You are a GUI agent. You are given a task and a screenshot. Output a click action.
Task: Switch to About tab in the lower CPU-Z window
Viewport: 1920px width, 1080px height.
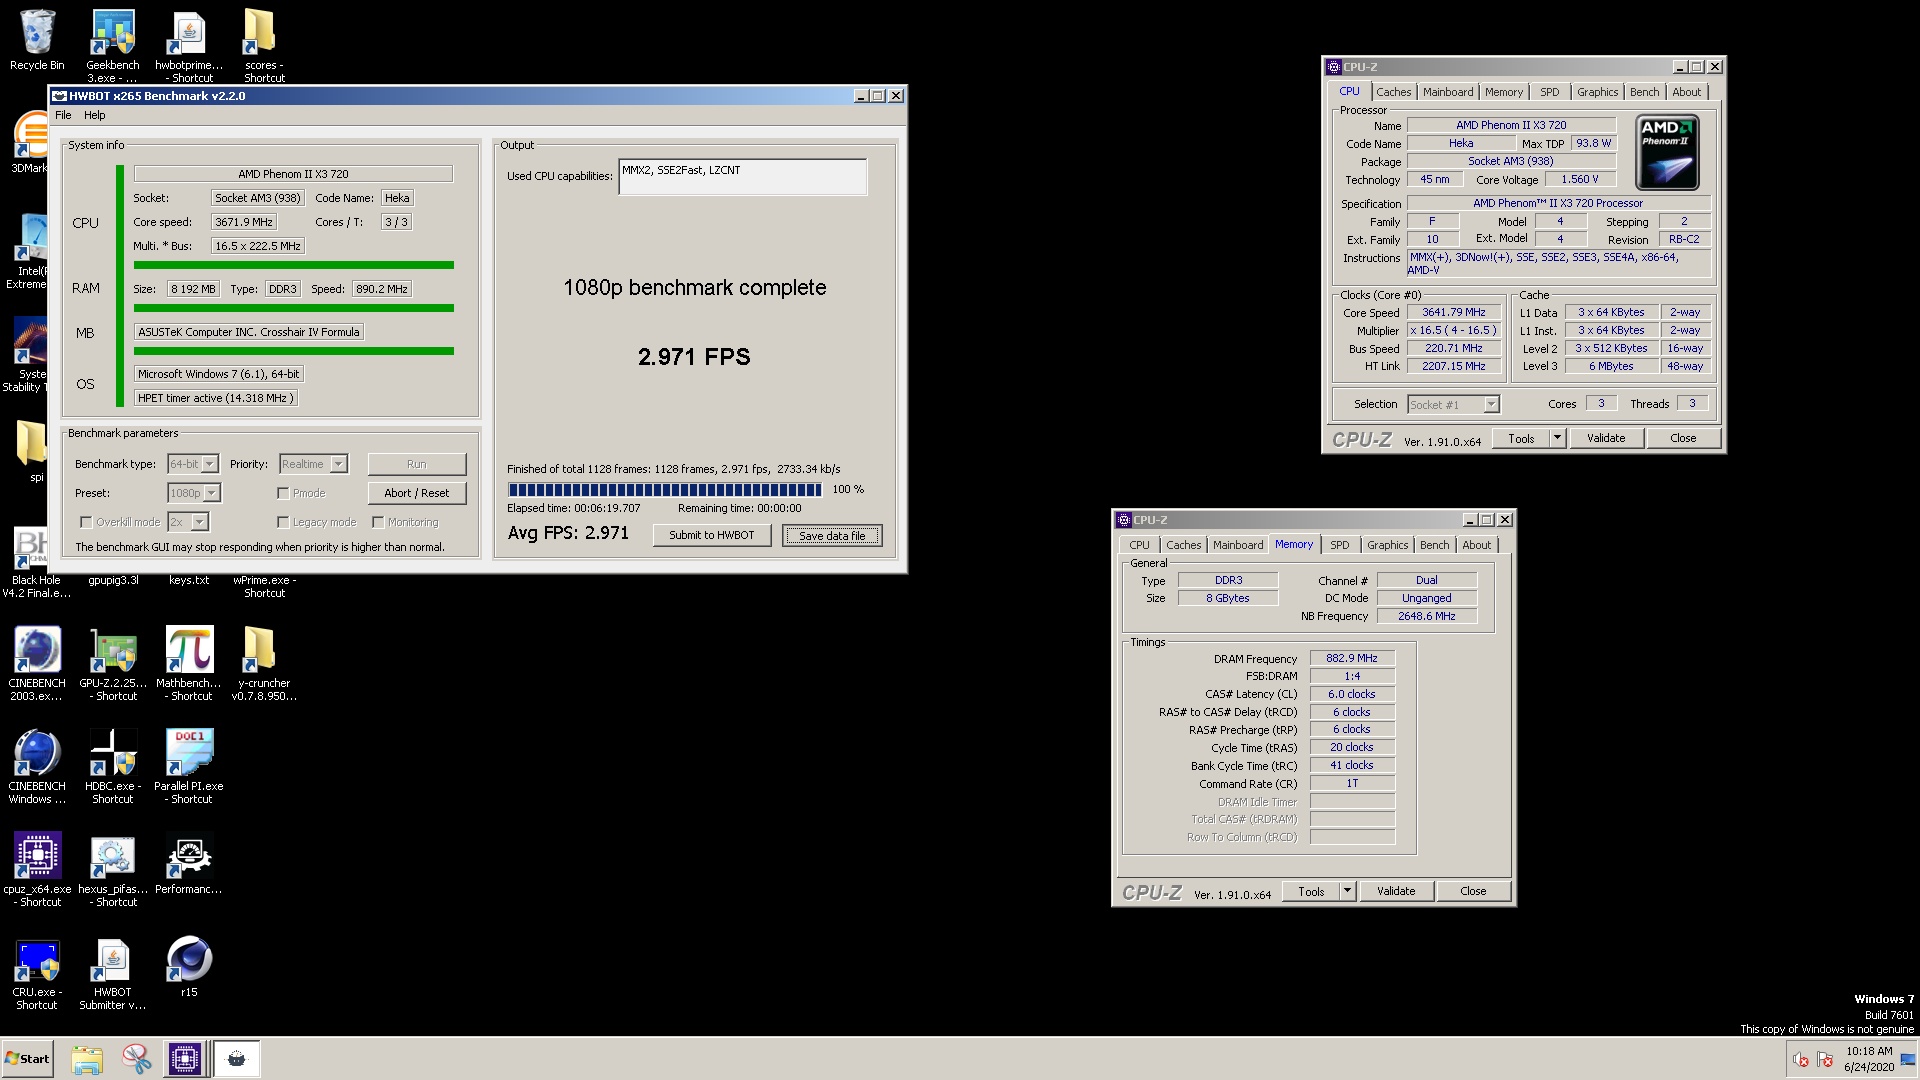coord(1476,545)
